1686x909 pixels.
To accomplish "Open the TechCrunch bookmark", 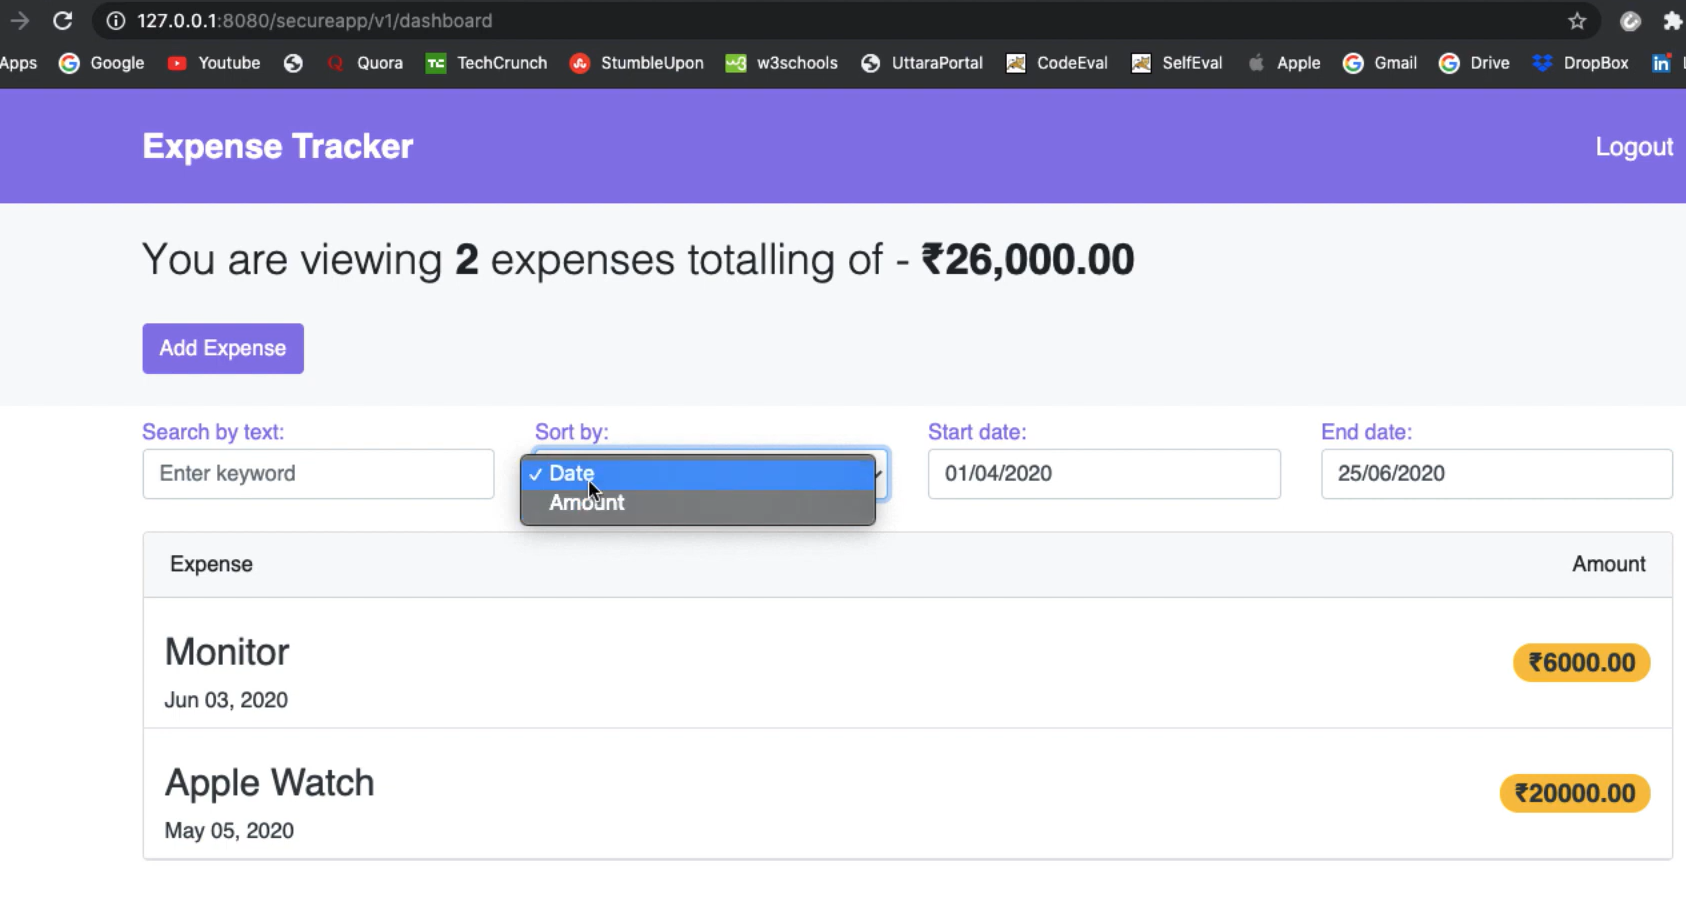I will 486,63.
